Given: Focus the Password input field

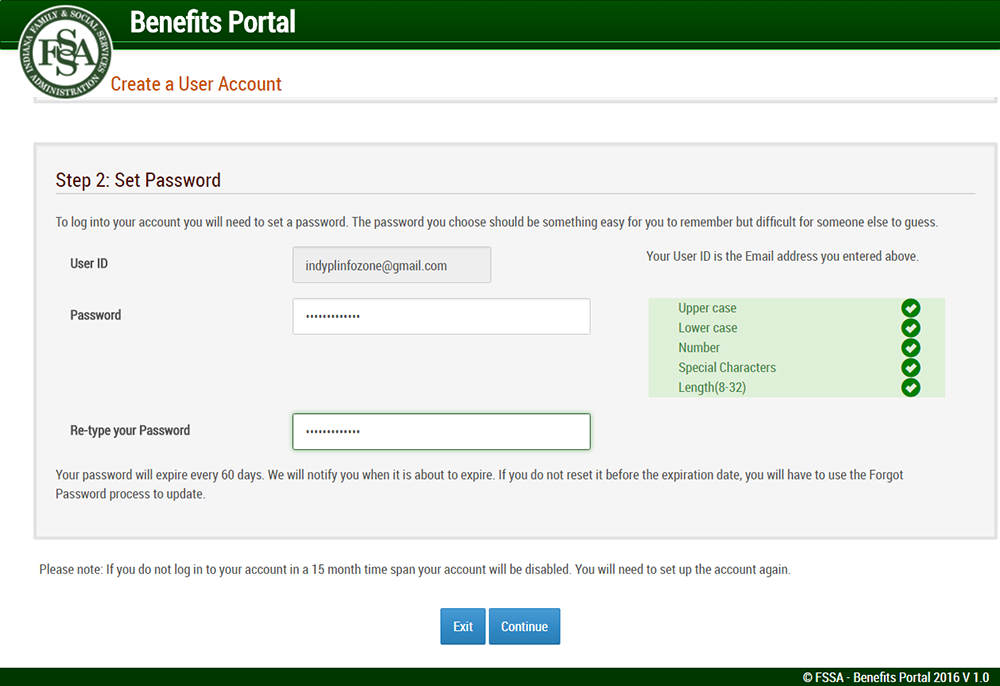Looking at the screenshot, I should point(441,316).
